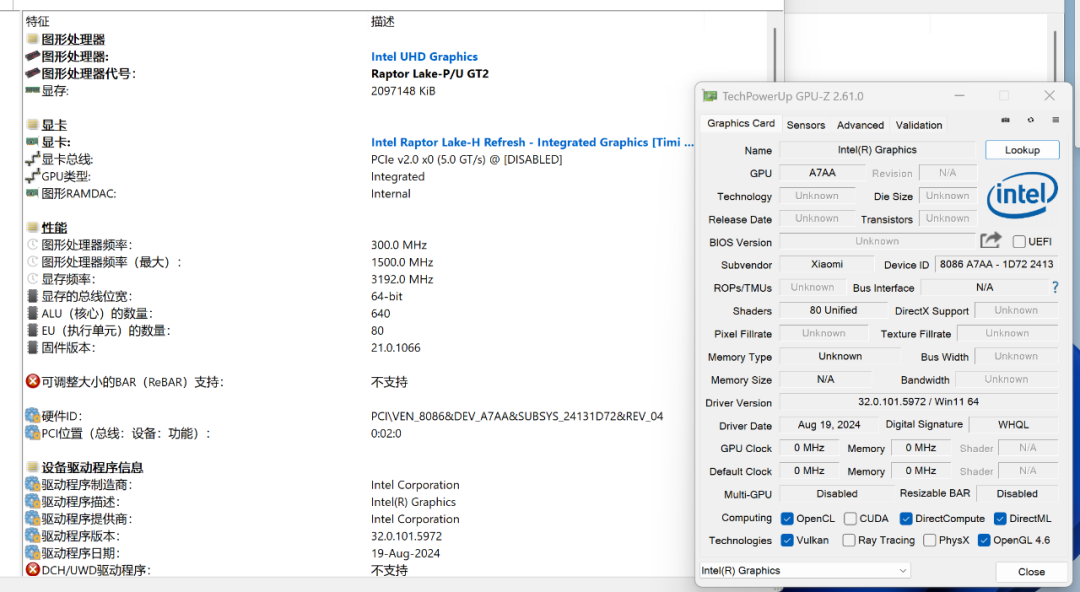Click the bus icon beside 显卡总线

[32, 159]
